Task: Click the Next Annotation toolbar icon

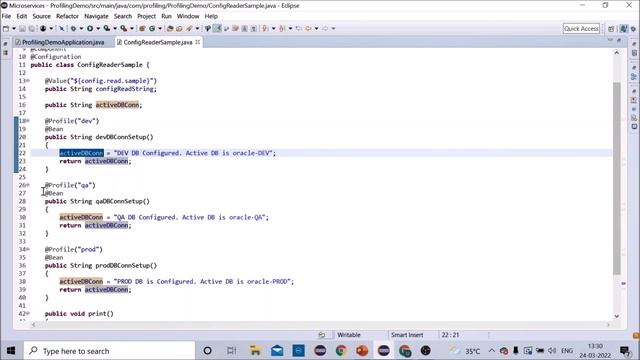Action: coord(265,29)
